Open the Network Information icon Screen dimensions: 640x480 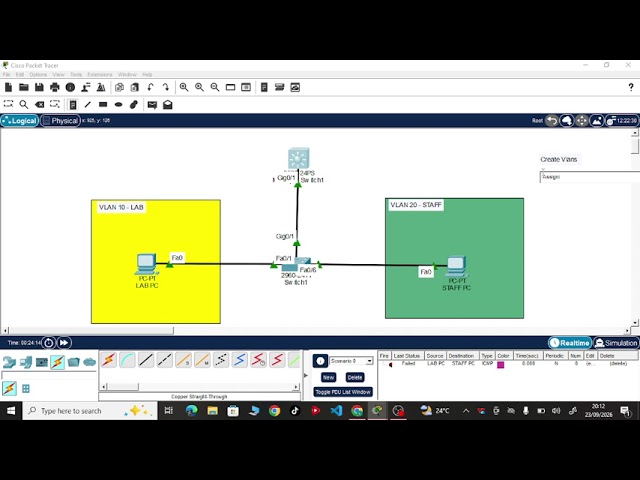pyautogui.click(x=70, y=87)
